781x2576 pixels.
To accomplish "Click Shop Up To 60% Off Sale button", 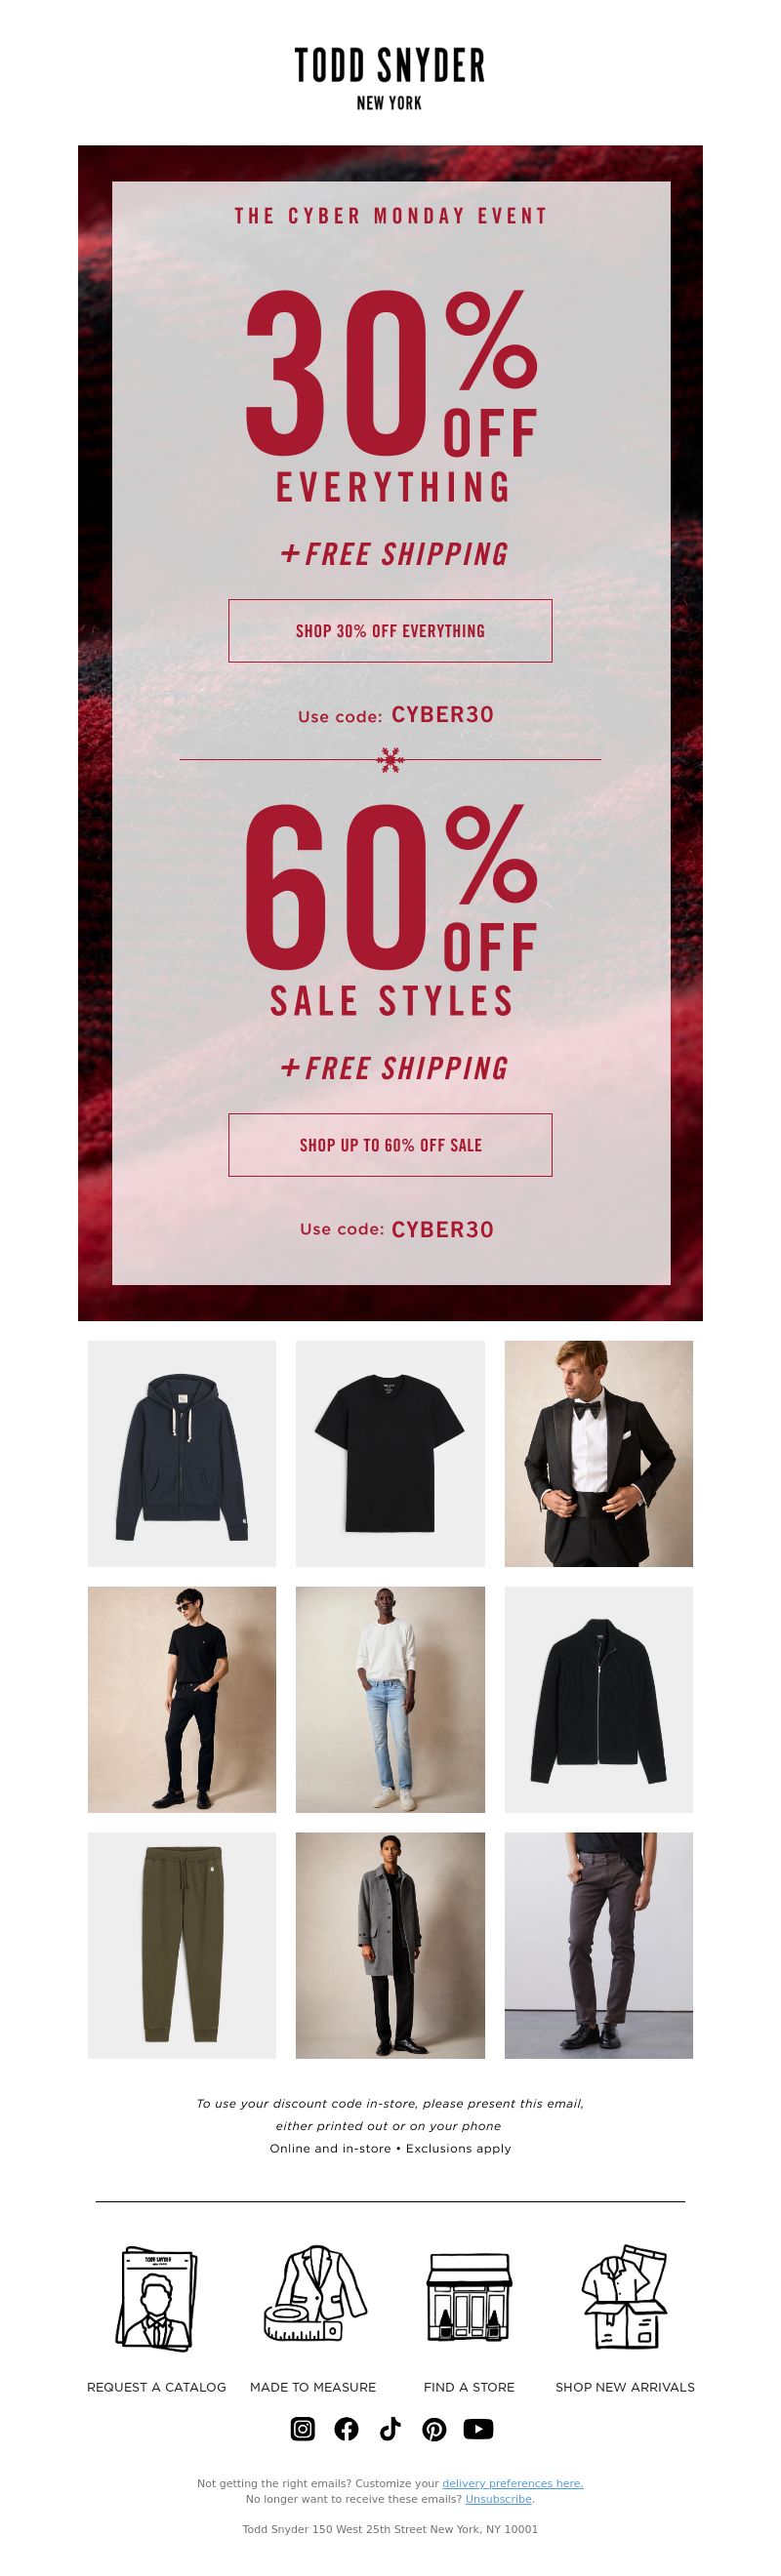I will coord(390,1145).
